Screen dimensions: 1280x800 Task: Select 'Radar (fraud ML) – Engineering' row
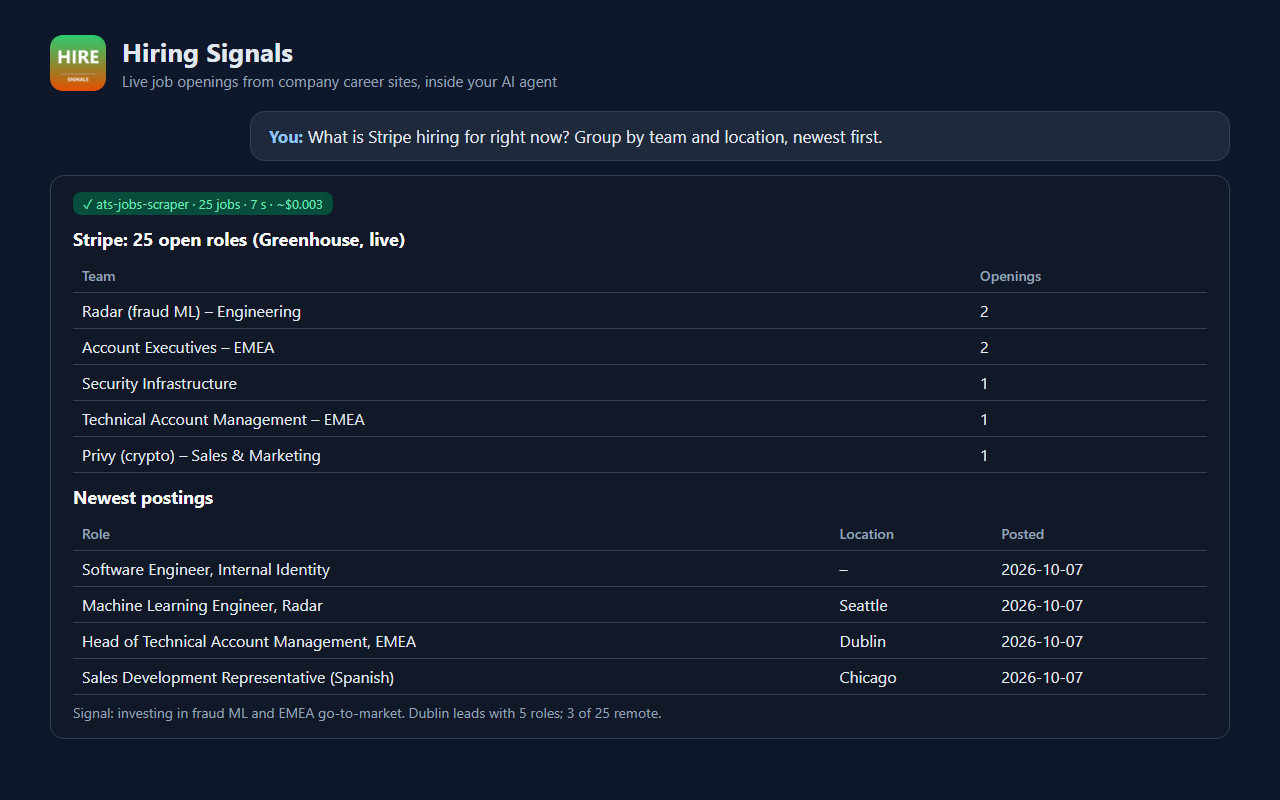click(640, 311)
